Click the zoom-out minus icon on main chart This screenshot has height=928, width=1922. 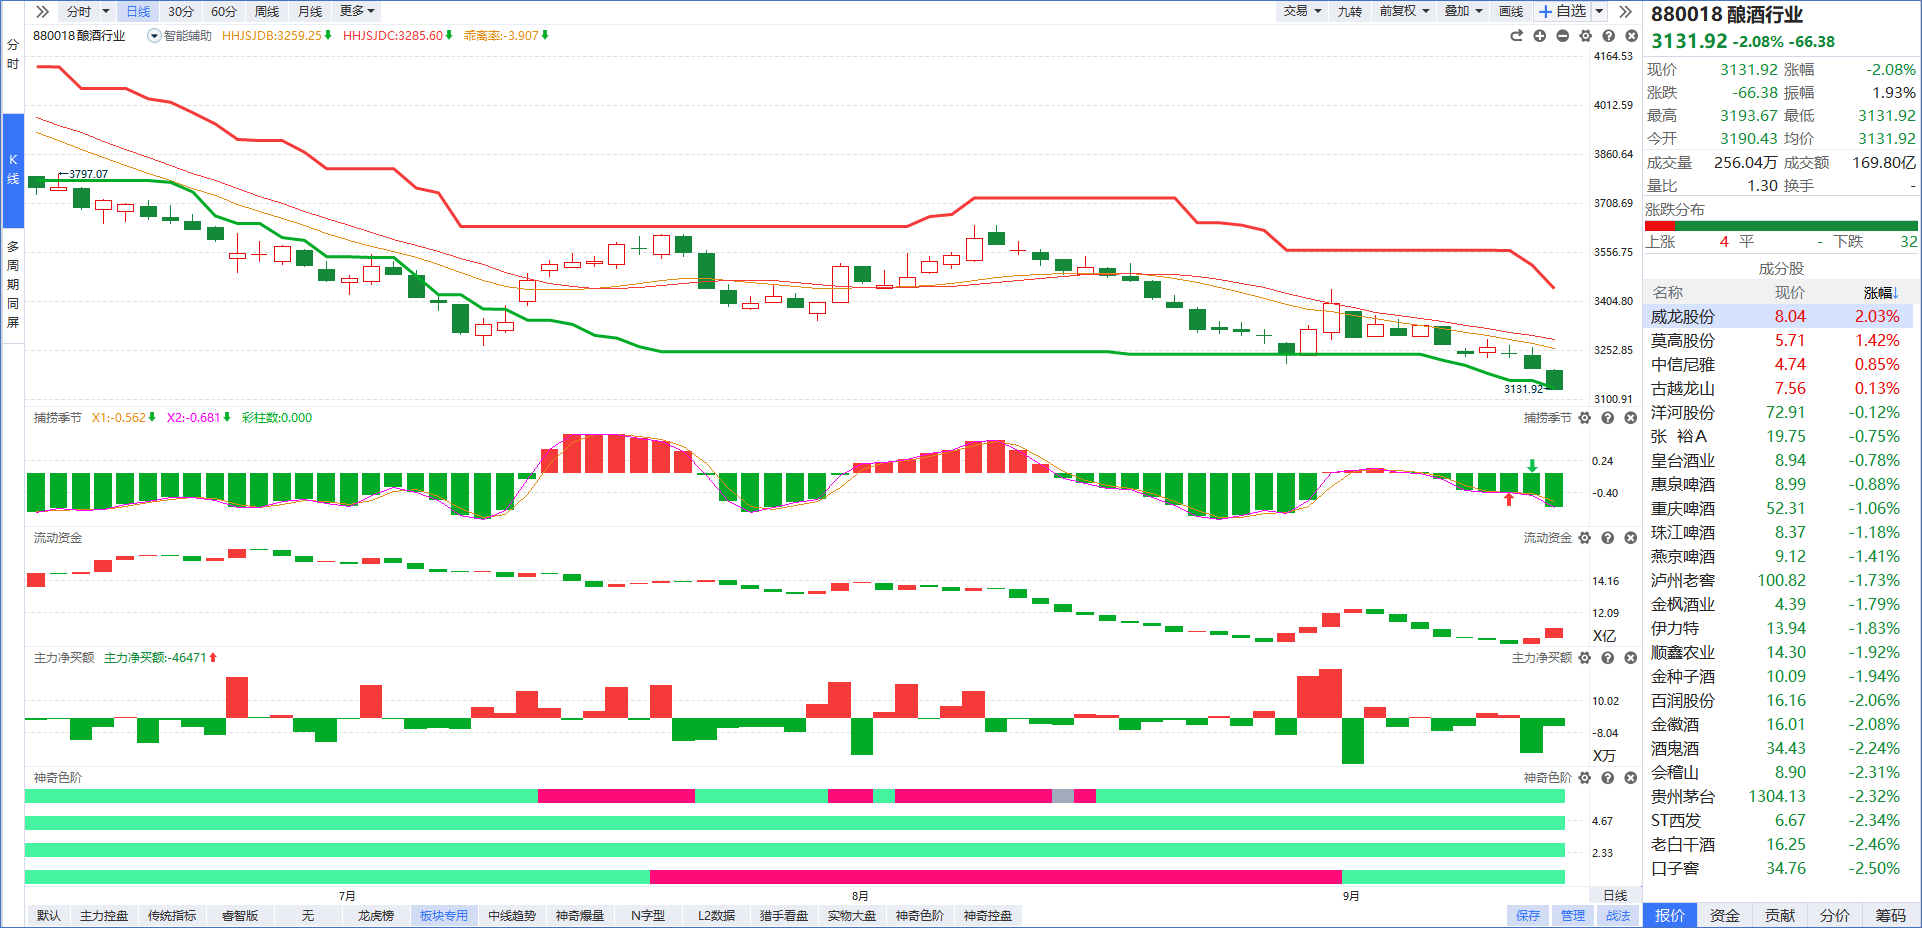click(x=1563, y=36)
